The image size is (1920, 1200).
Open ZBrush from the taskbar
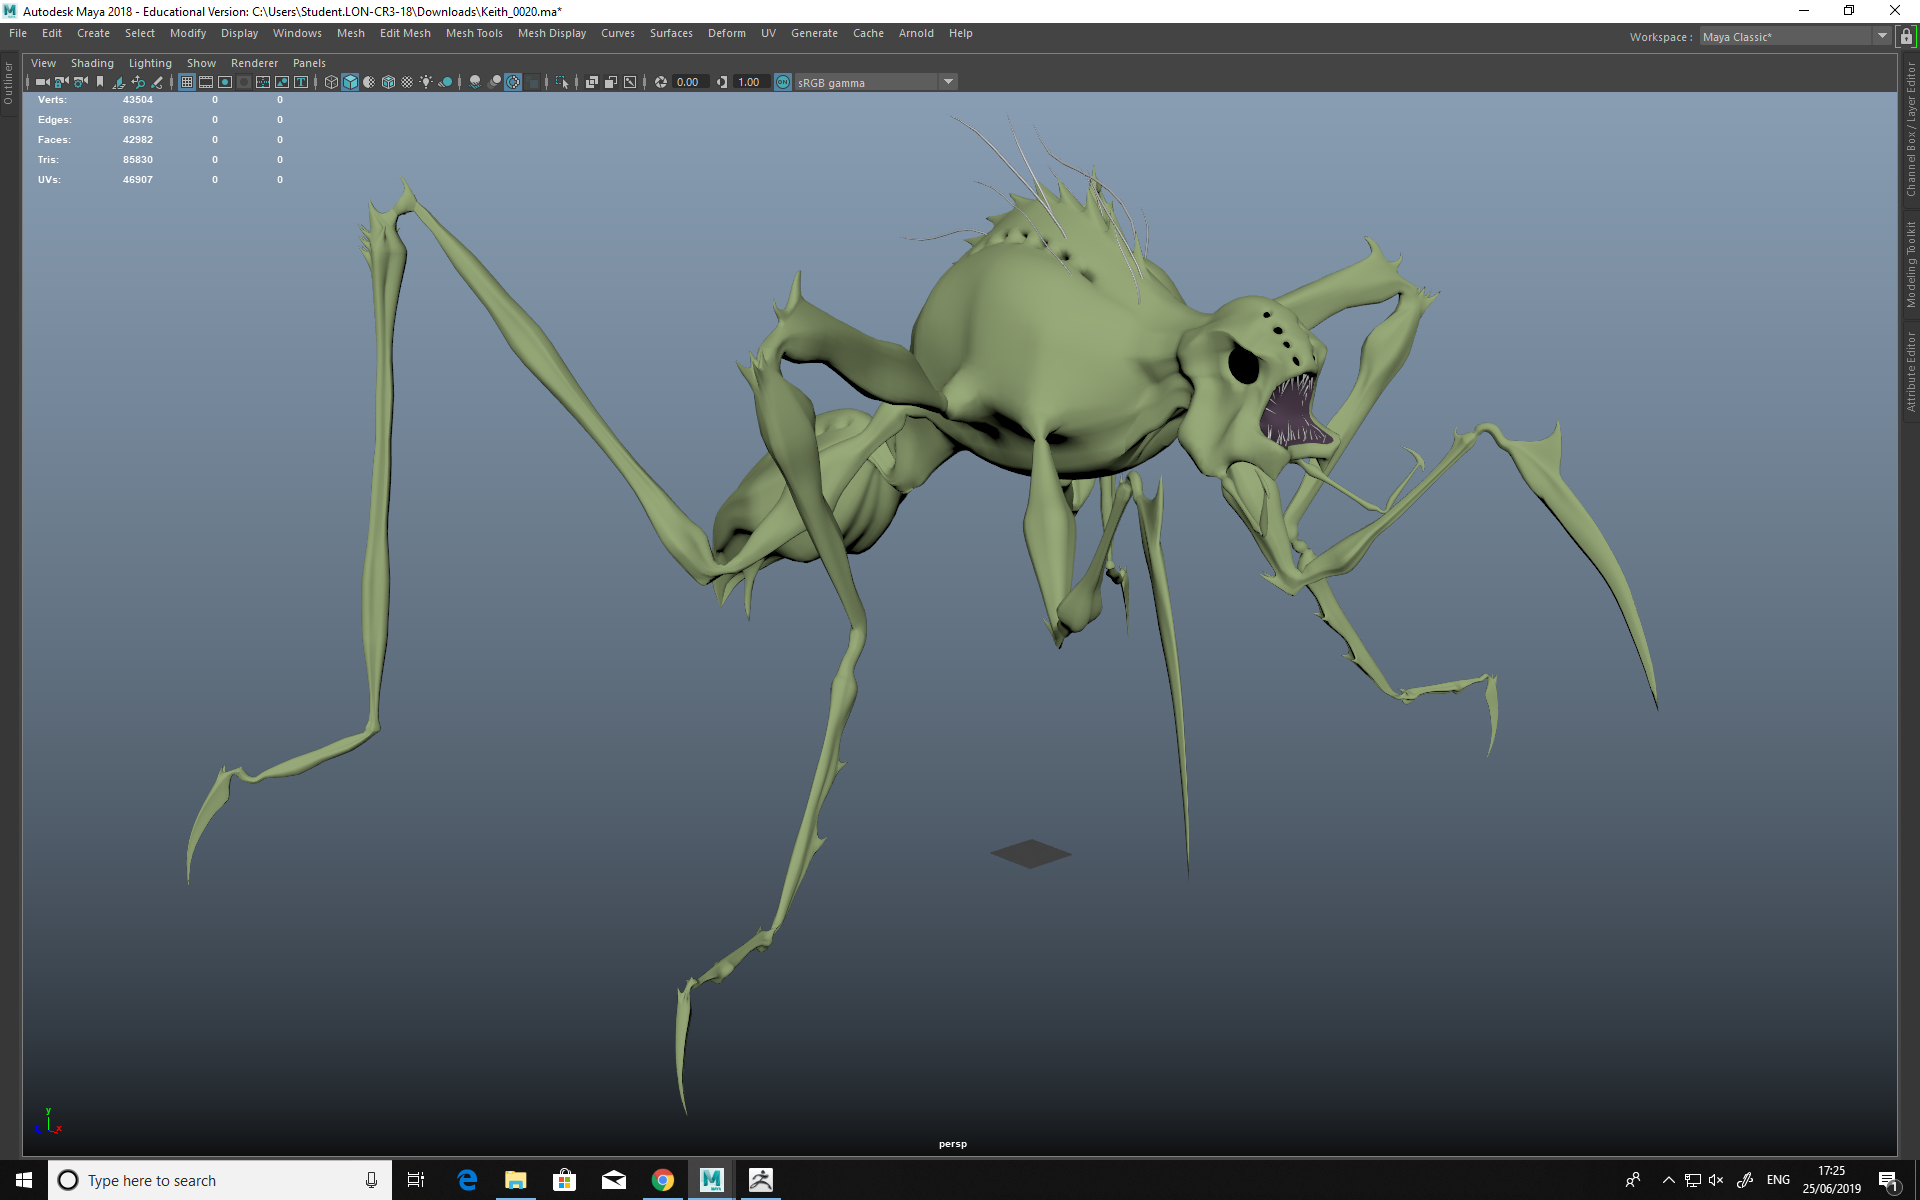tap(761, 1180)
